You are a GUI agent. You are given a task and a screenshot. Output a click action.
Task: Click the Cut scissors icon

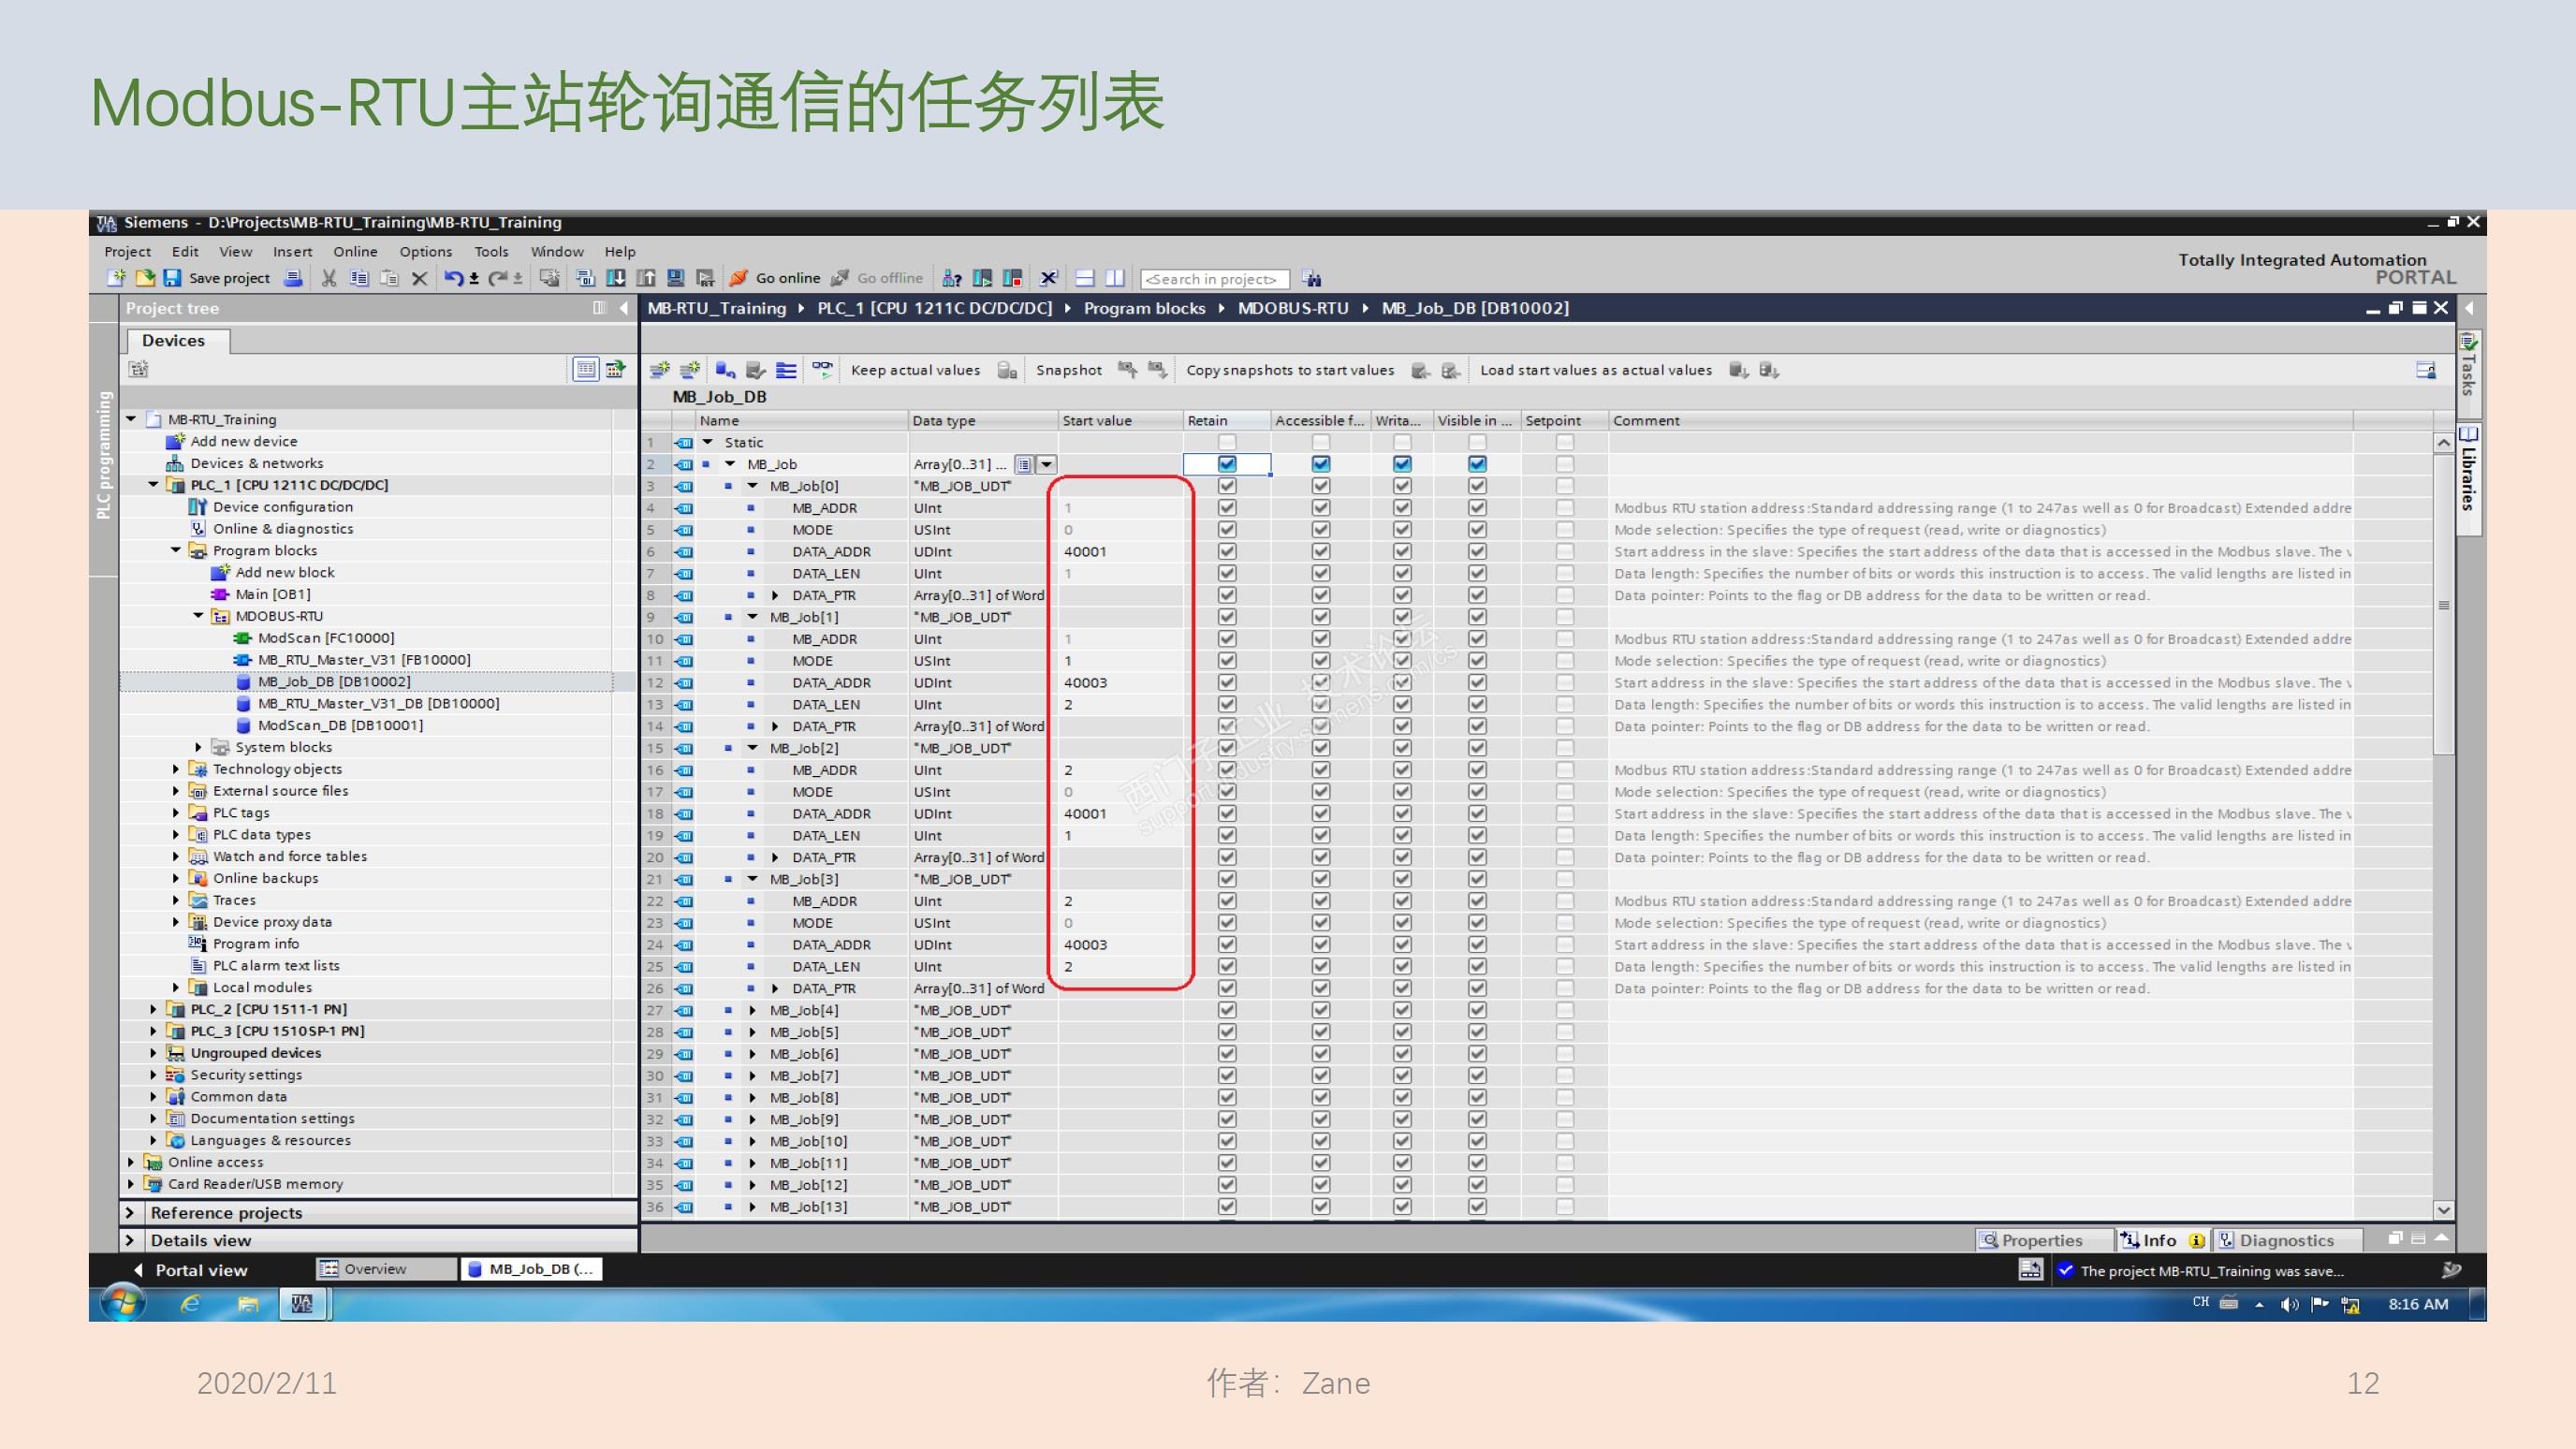tap(328, 278)
